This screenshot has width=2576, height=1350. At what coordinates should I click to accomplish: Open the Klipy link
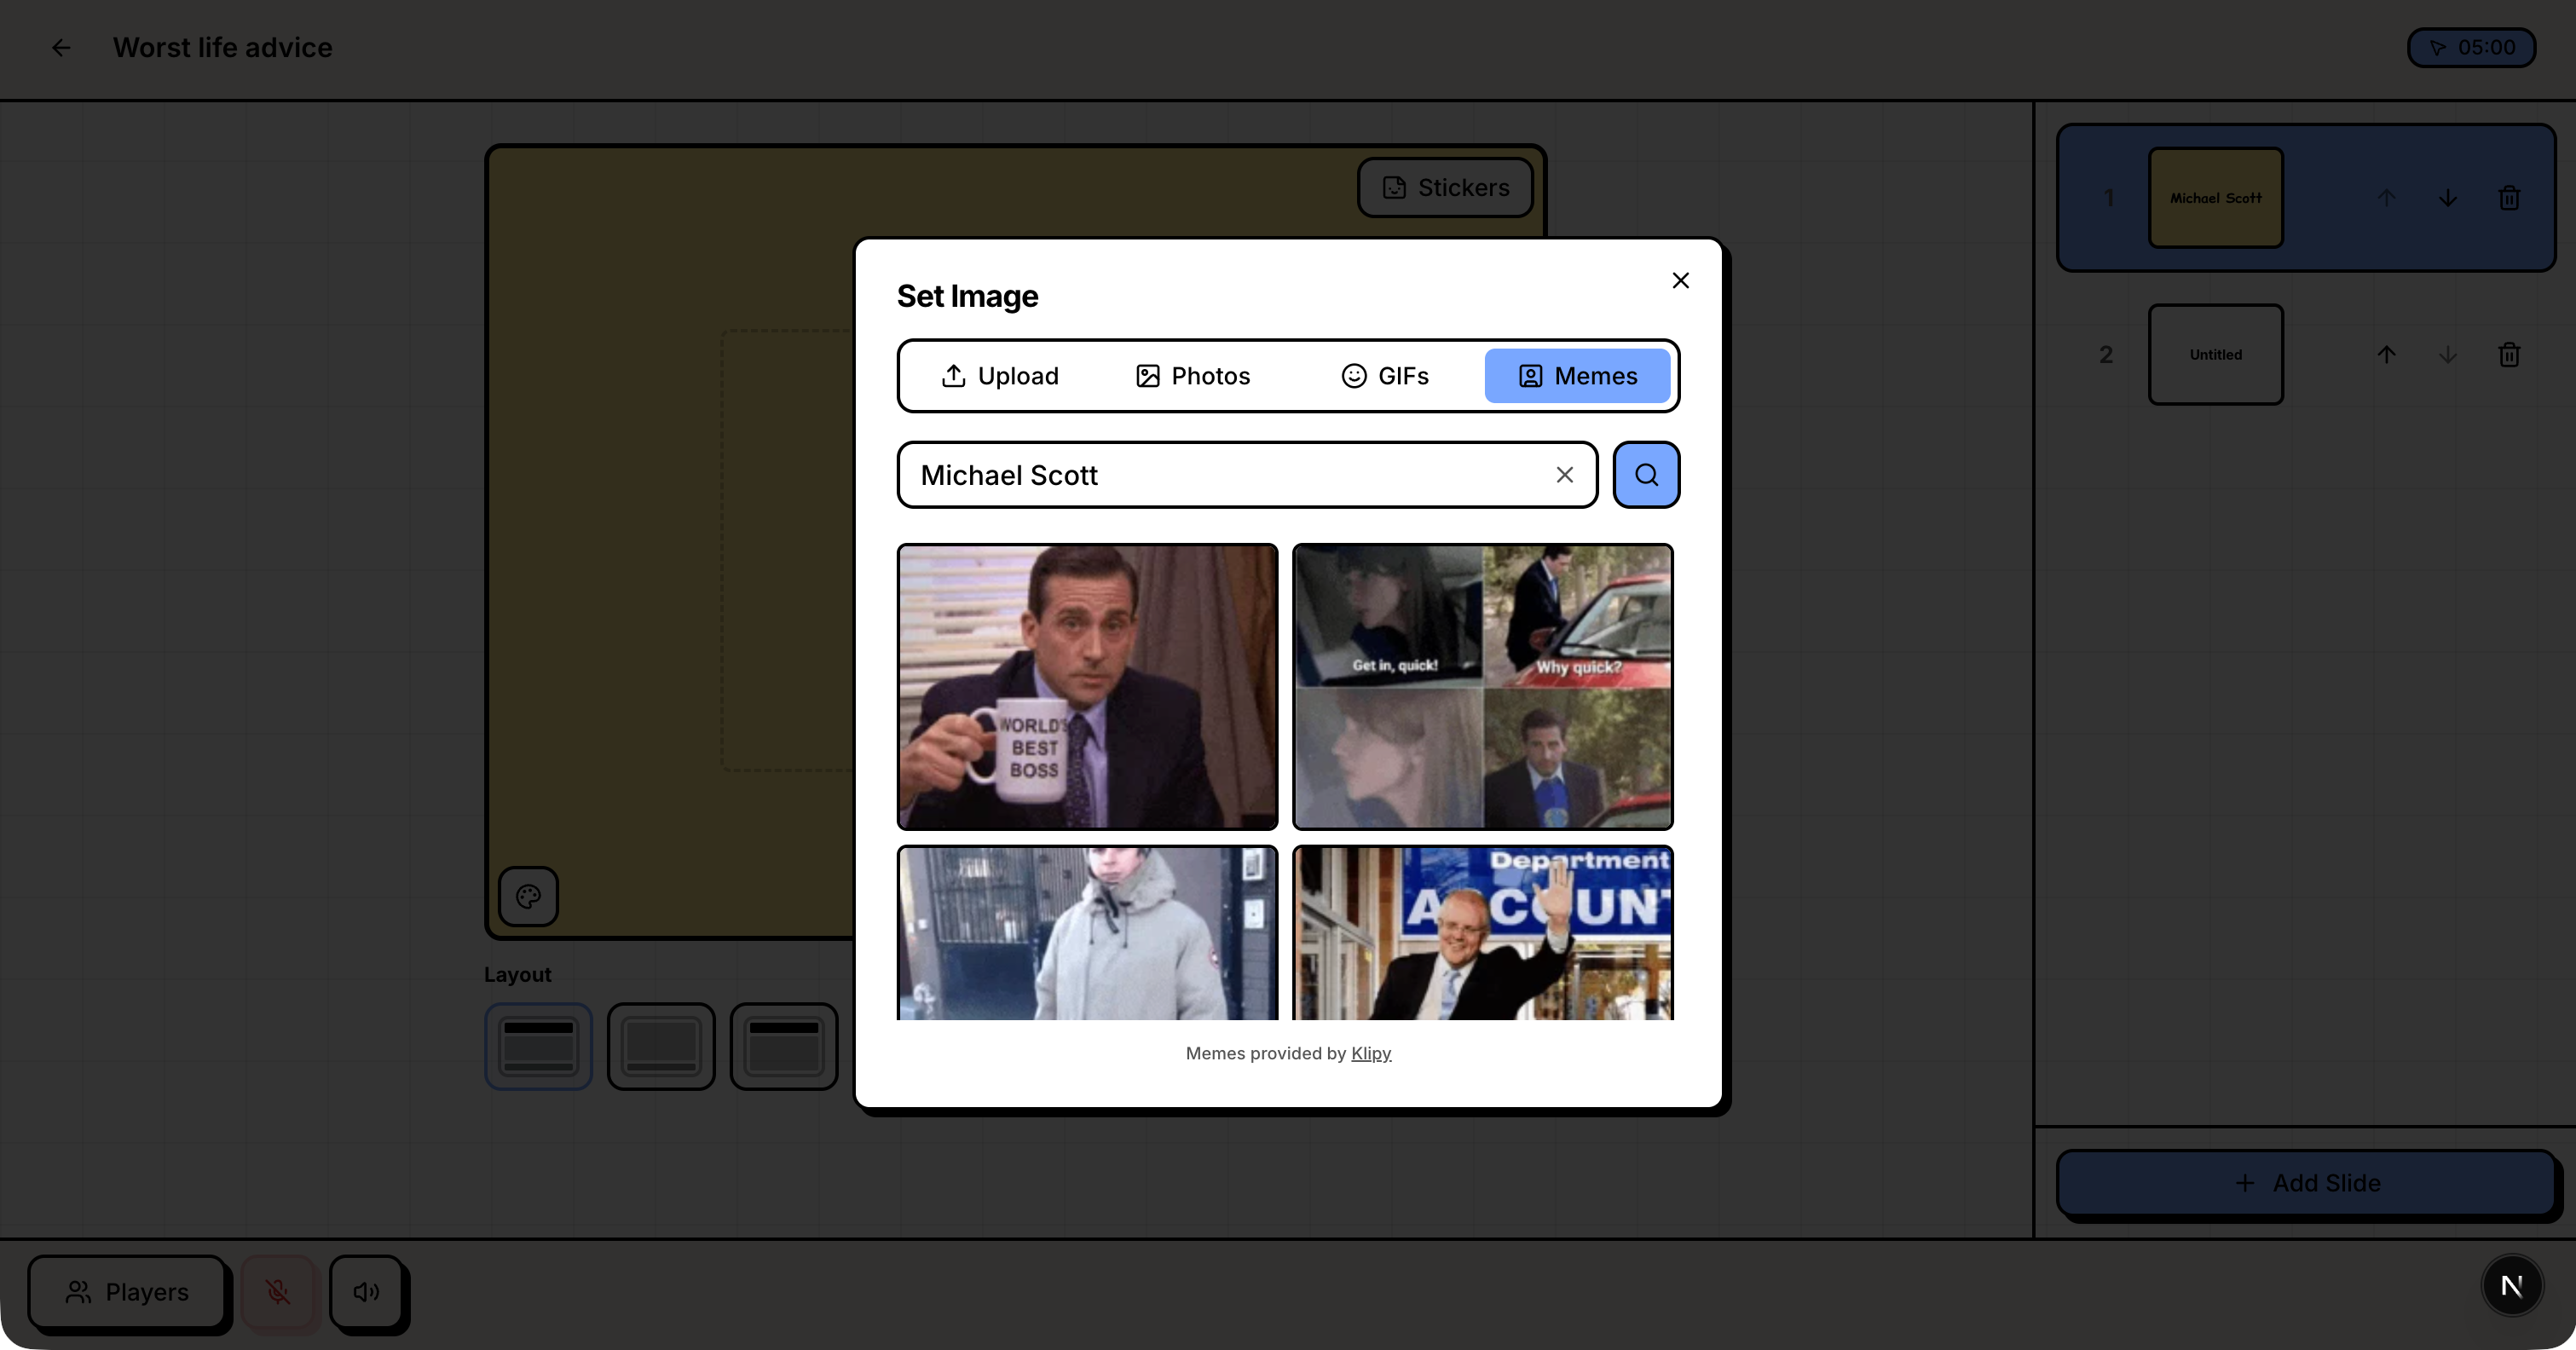click(x=1370, y=1053)
